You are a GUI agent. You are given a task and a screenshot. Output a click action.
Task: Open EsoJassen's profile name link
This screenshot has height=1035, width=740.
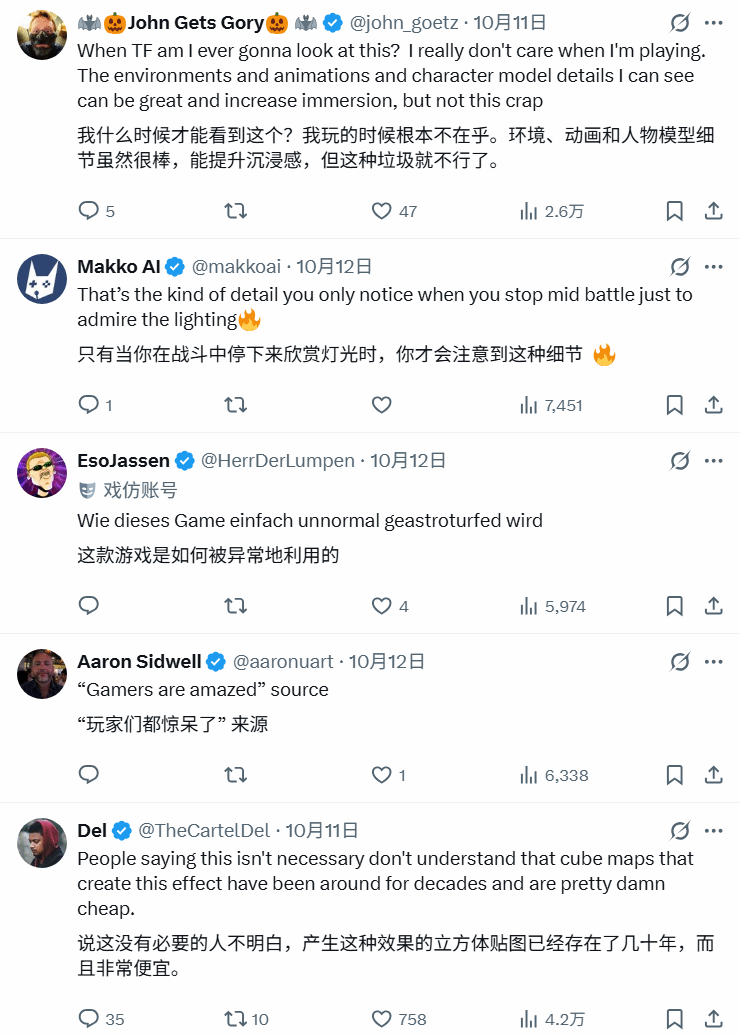[x=123, y=461]
